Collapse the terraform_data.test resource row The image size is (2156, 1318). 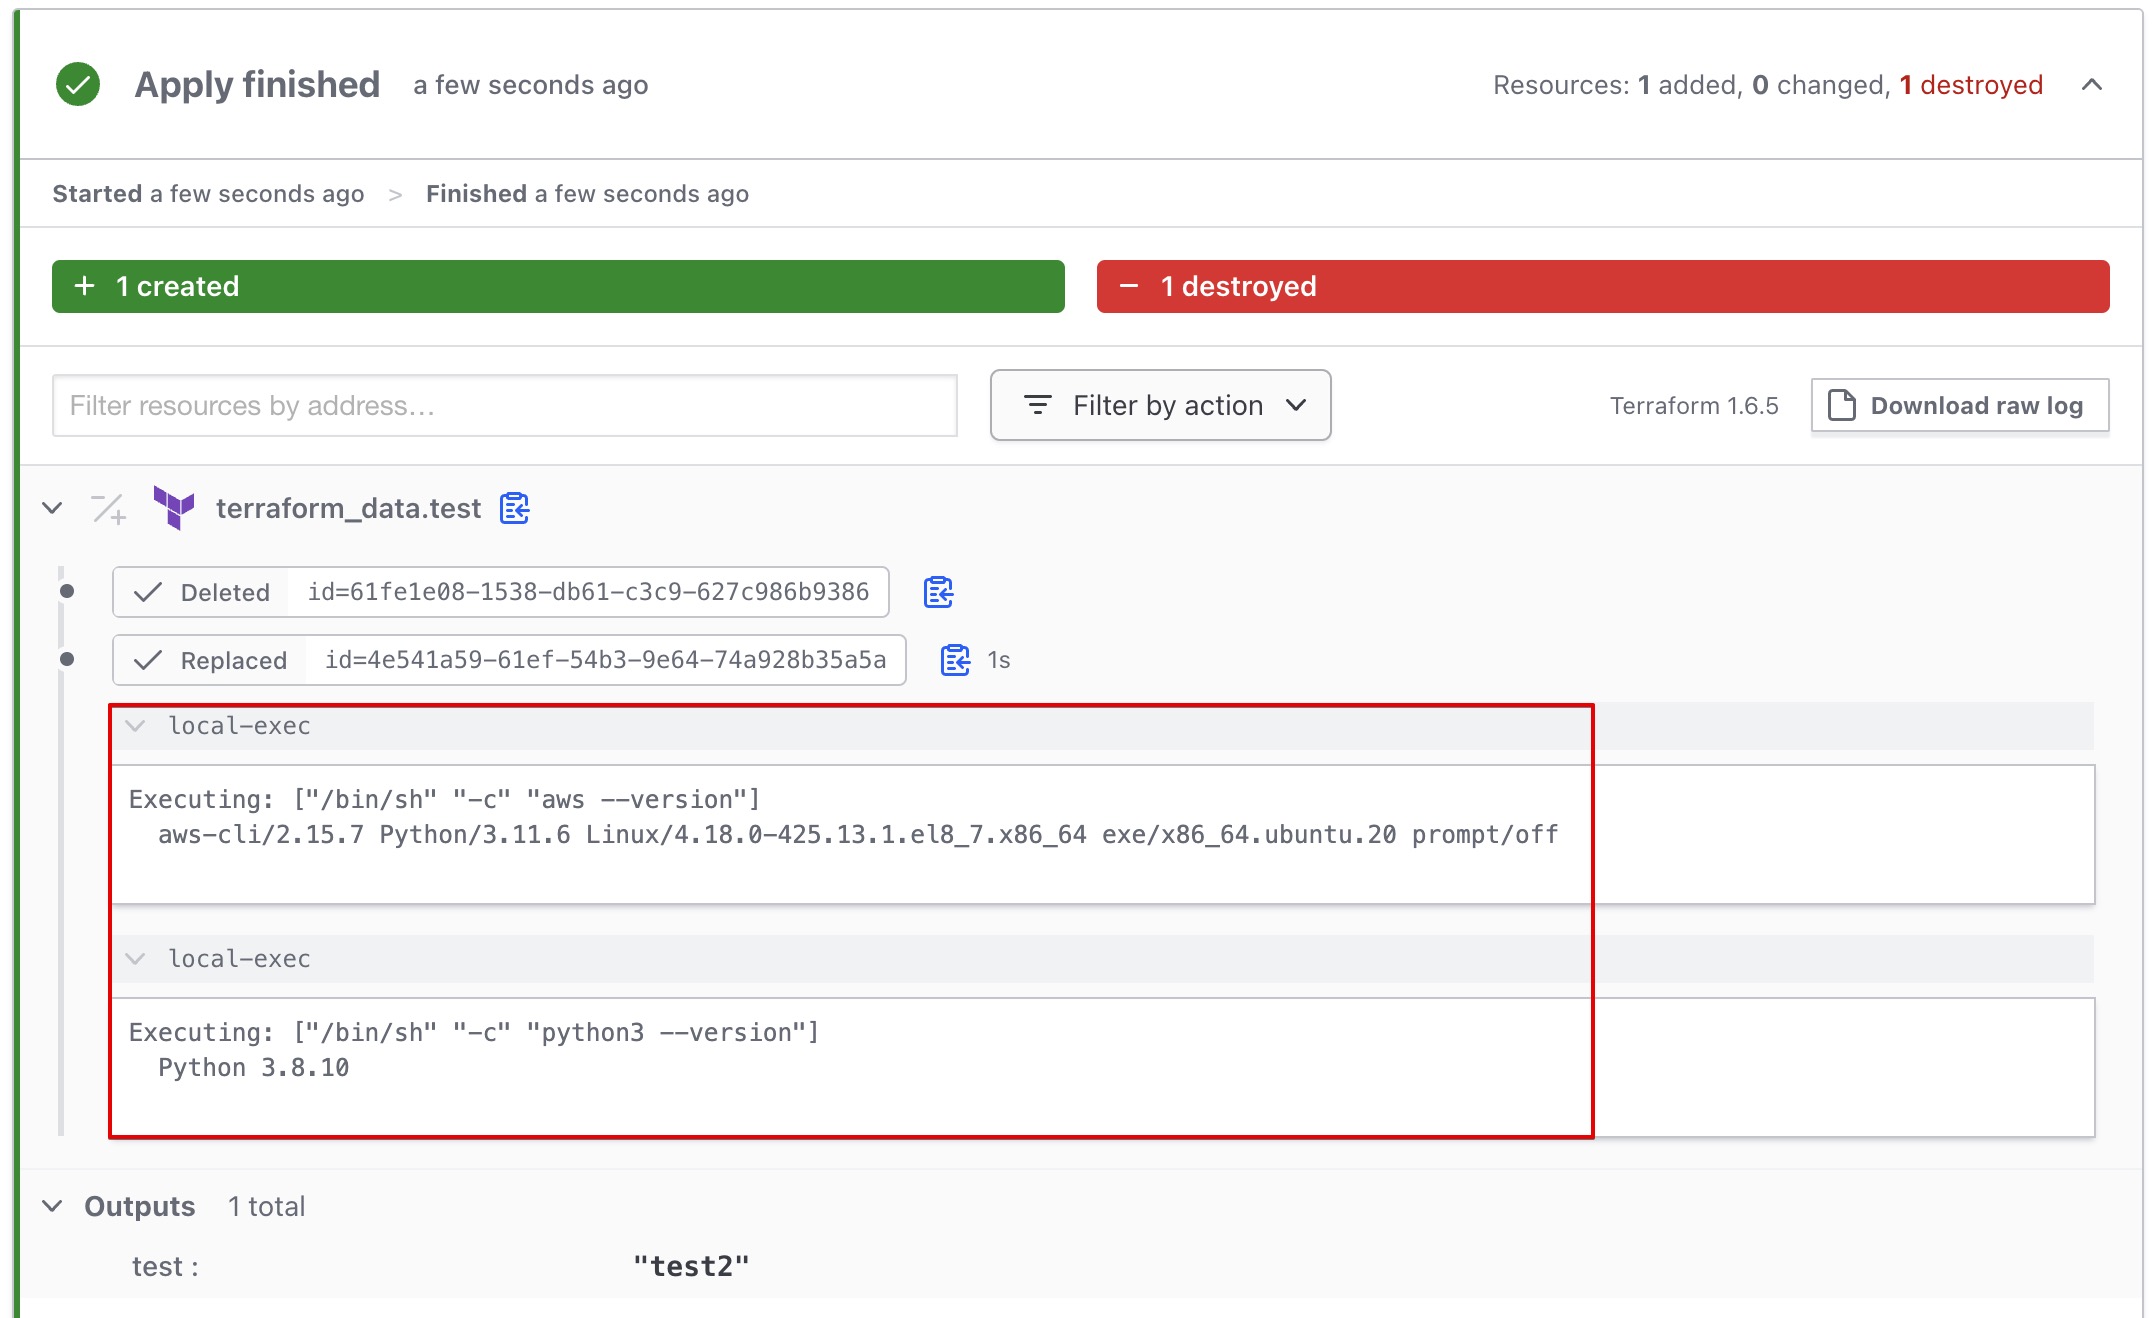[53, 508]
